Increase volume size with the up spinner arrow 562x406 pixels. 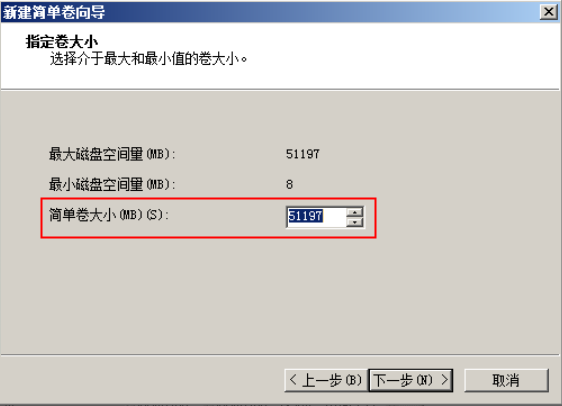pos(355,212)
